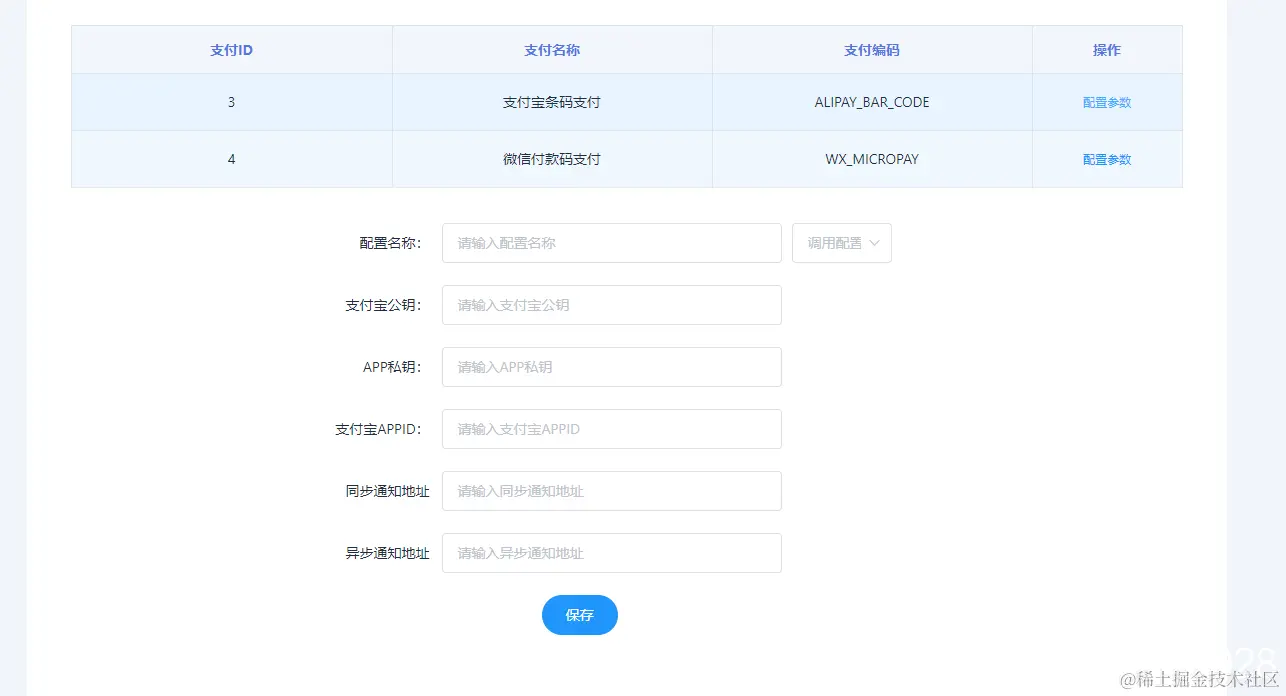Click the APP私钥 form label
The height and width of the screenshot is (696, 1286).
(392, 367)
